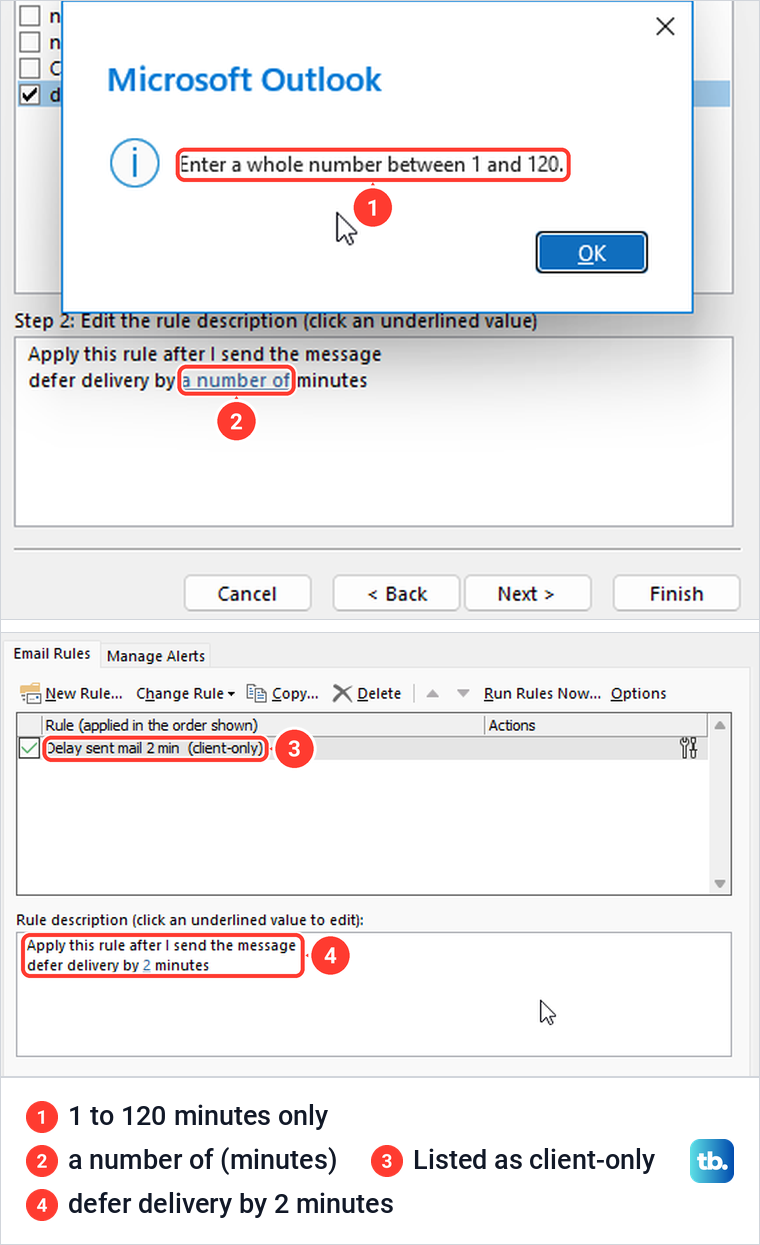Click the 'Rule (applied in the order shown)' column header
Screen dimensions: 760x1245
(x=263, y=725)
